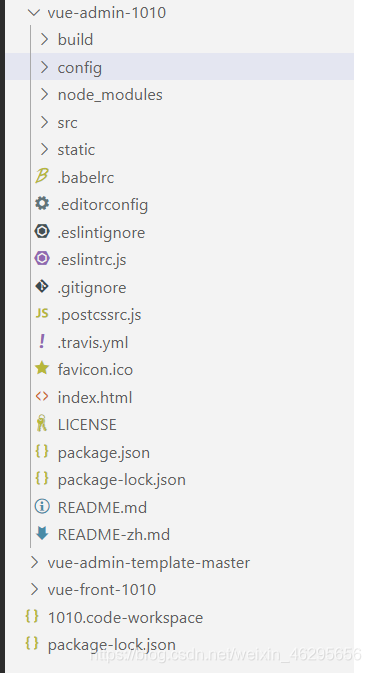Click the JS icon for .postcssrc.js

42,314
